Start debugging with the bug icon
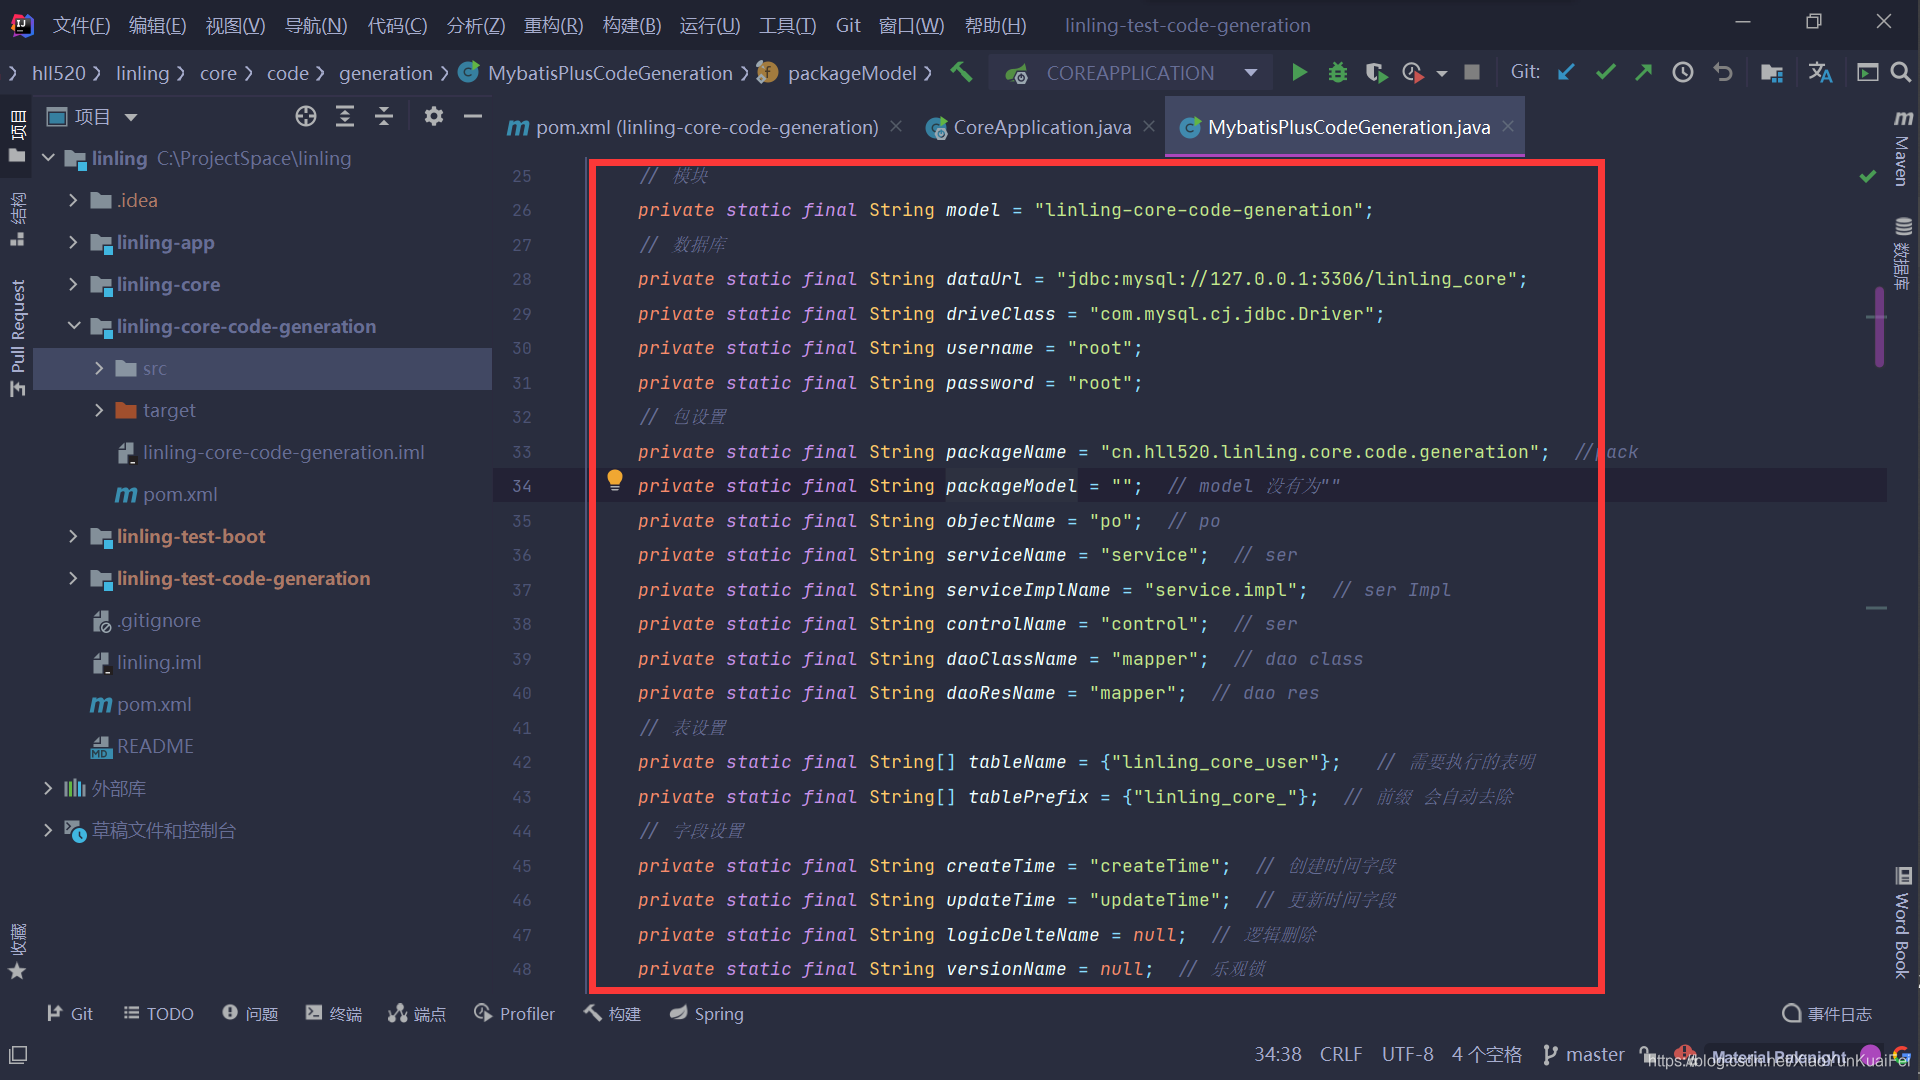The height and width of the screenshot is (1080, 1920). point(1338,73)
